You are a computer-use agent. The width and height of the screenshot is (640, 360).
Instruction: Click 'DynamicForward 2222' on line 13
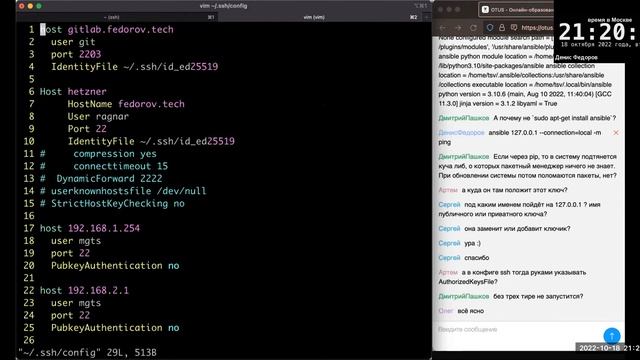click(x=109, y=179)
